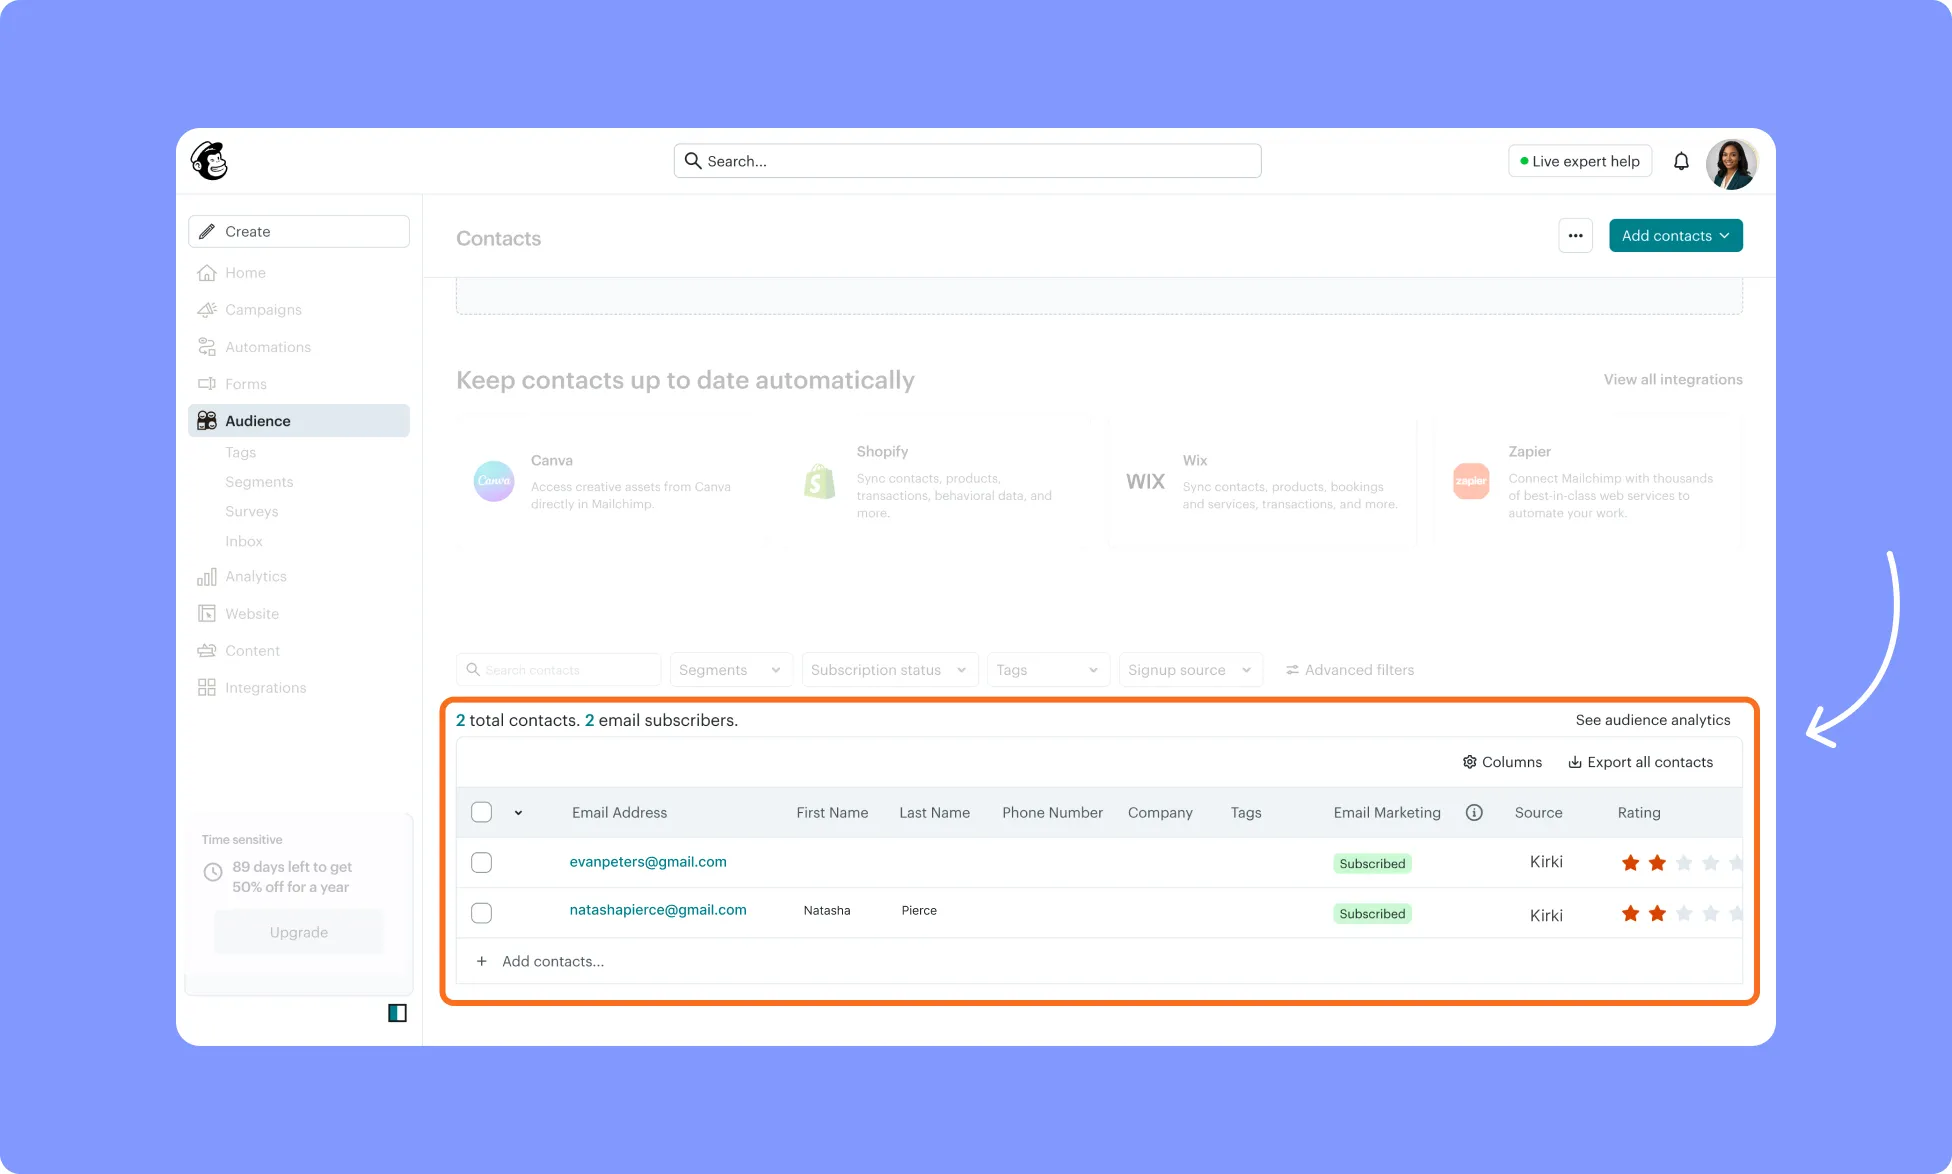Click the Columns gear icon
Screen dimensions: 1952x1174
1469,762
